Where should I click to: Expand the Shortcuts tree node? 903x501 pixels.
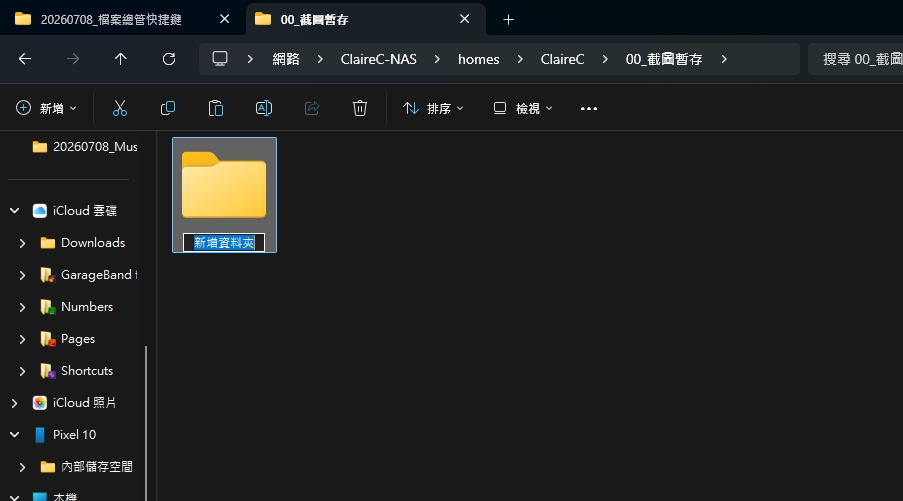22,371
